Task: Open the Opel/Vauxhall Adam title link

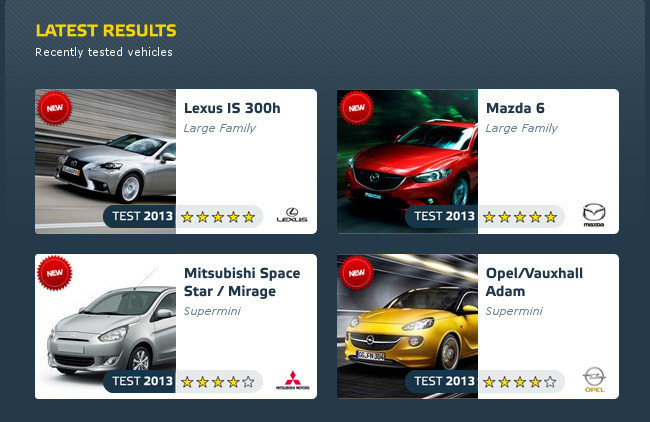Action: [x=534, y=282]
